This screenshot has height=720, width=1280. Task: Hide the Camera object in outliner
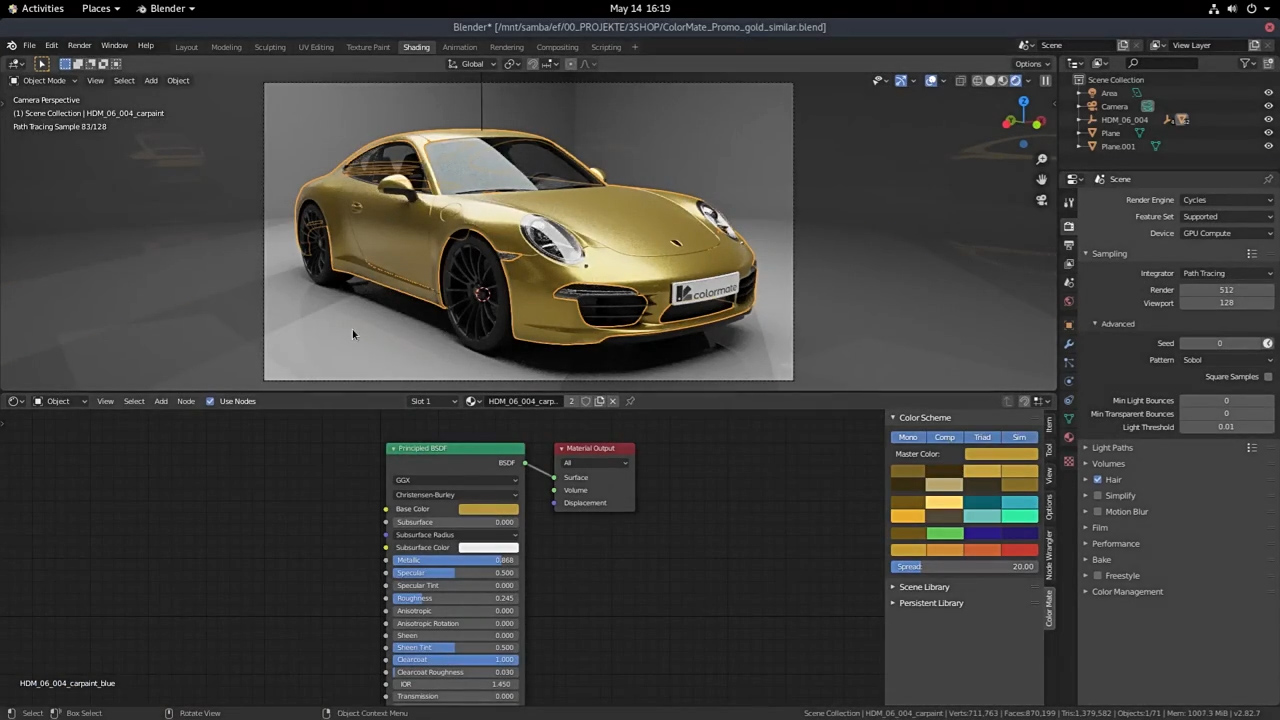click(1268, 106)
